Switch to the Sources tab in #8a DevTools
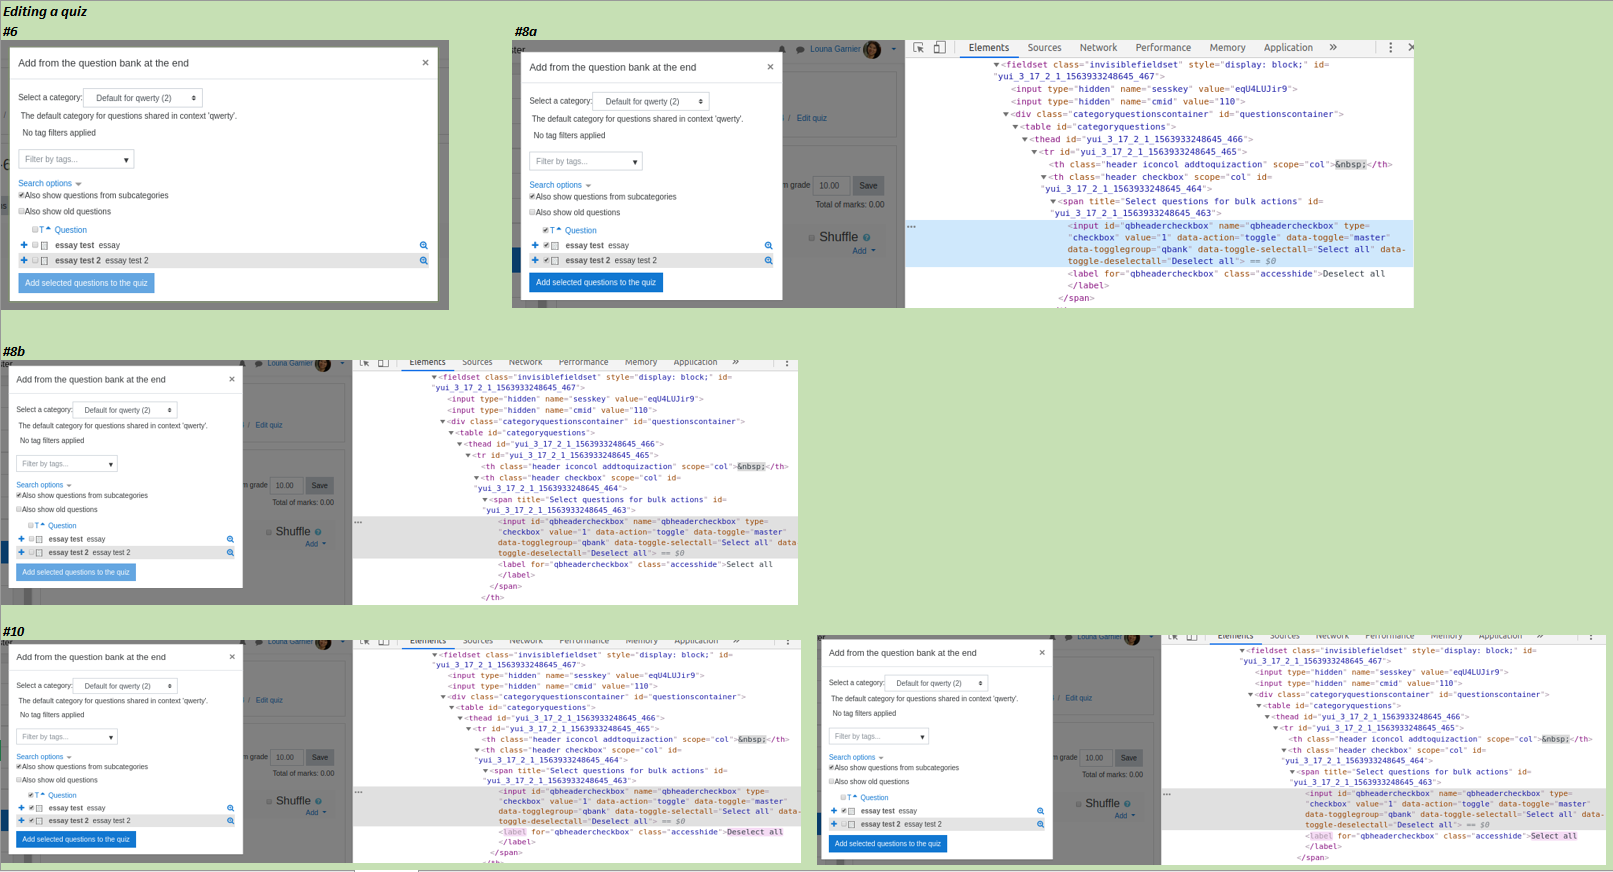Viewport: 1613px width, 872px height. 1044,47
